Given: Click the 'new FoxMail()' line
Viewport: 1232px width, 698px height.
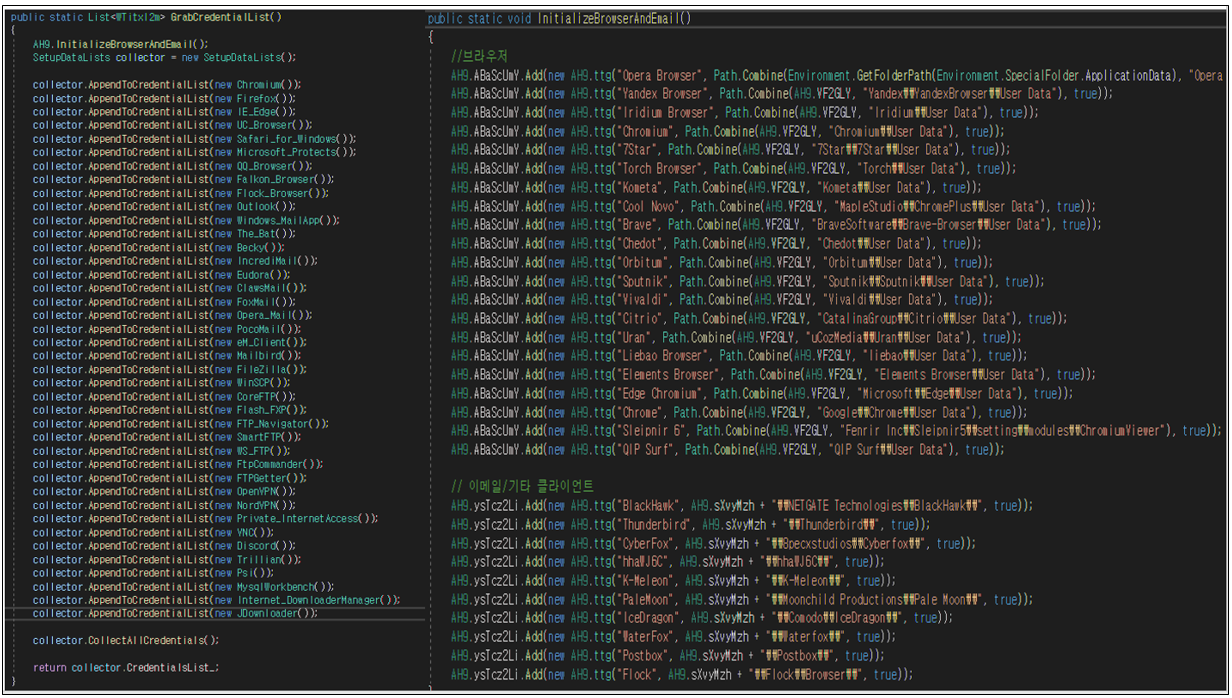Looking at the screenshot, I should [164, 301].
